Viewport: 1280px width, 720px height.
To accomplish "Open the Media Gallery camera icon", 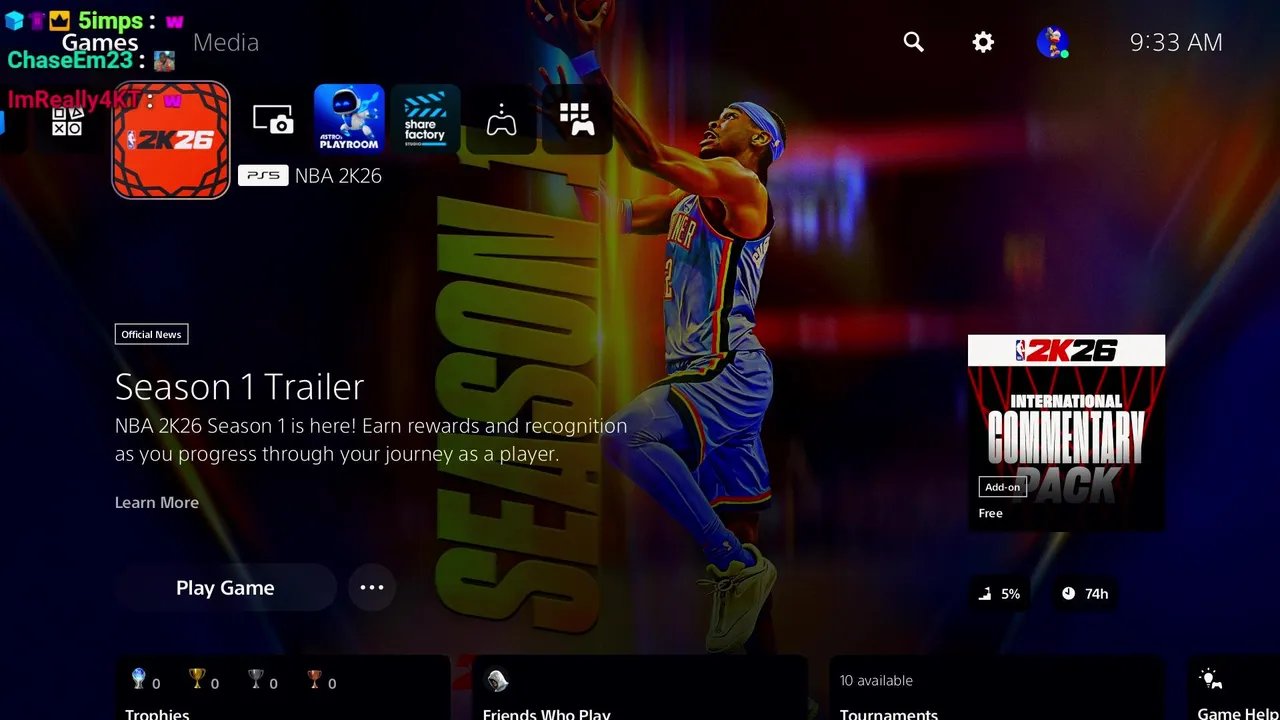I will [x=273, y=119].
